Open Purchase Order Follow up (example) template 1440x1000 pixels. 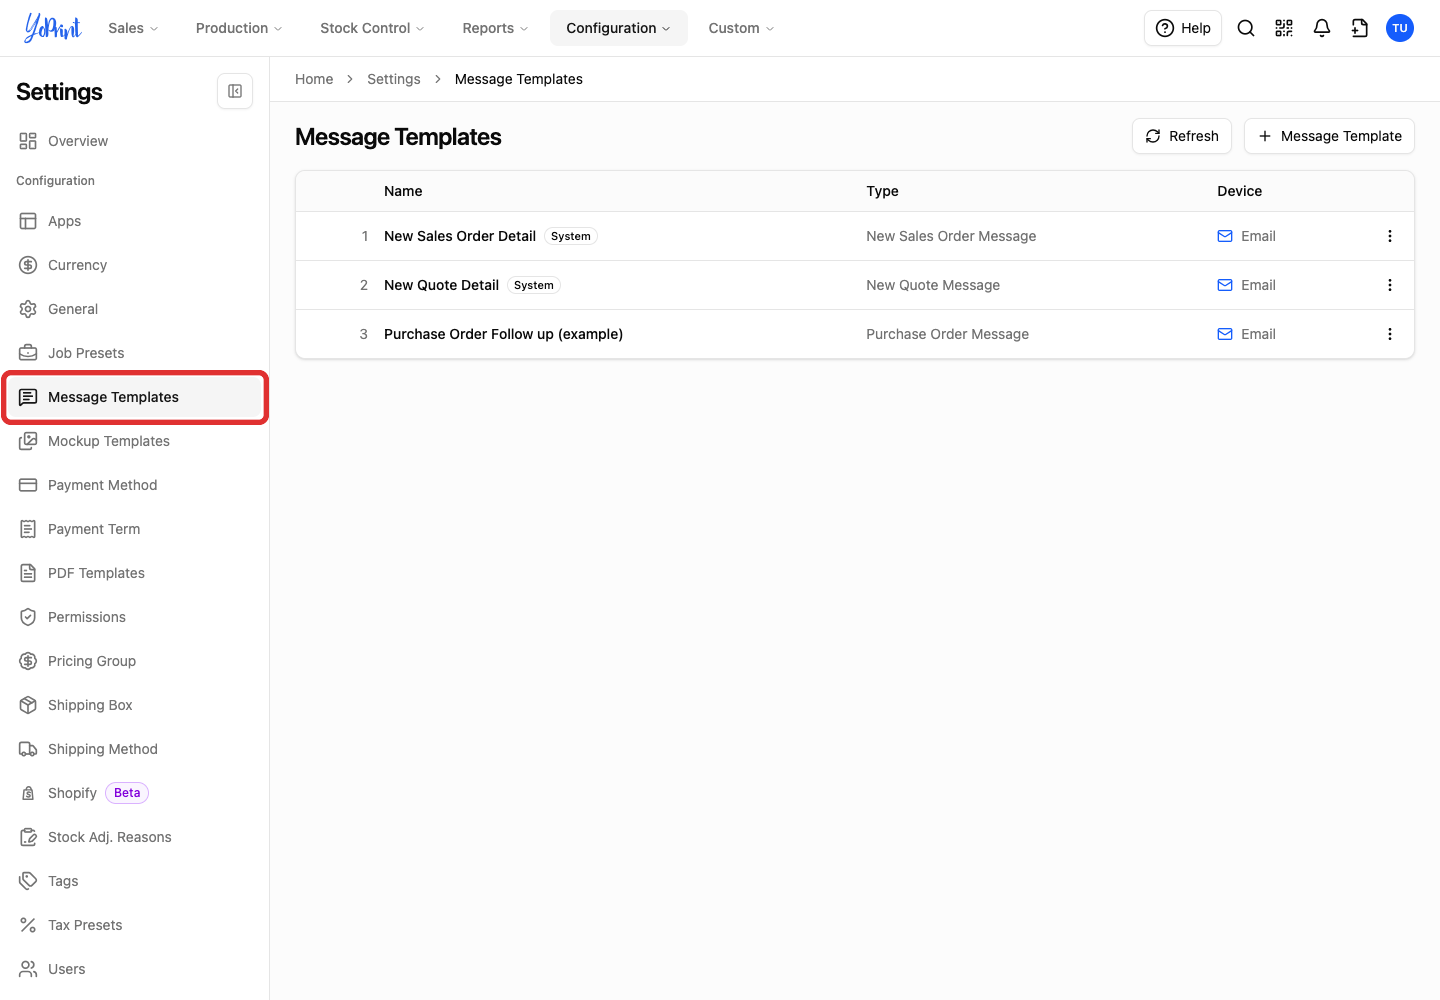pyautogui.click(x=503, y=334)
